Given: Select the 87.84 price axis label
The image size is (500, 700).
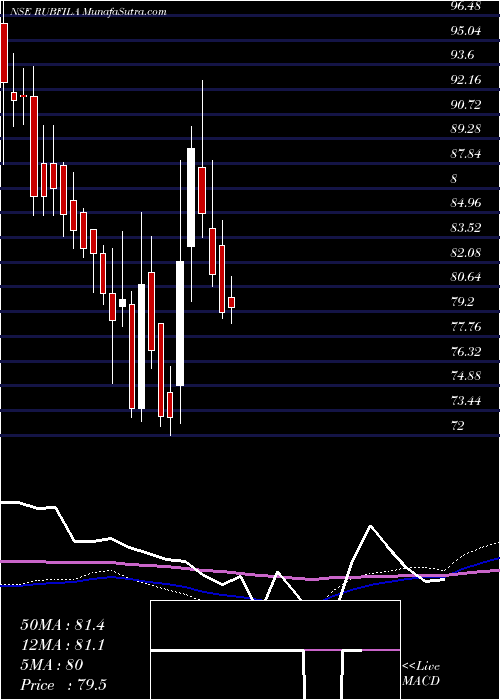Looking at the screenshot, I should click(468, 154).
